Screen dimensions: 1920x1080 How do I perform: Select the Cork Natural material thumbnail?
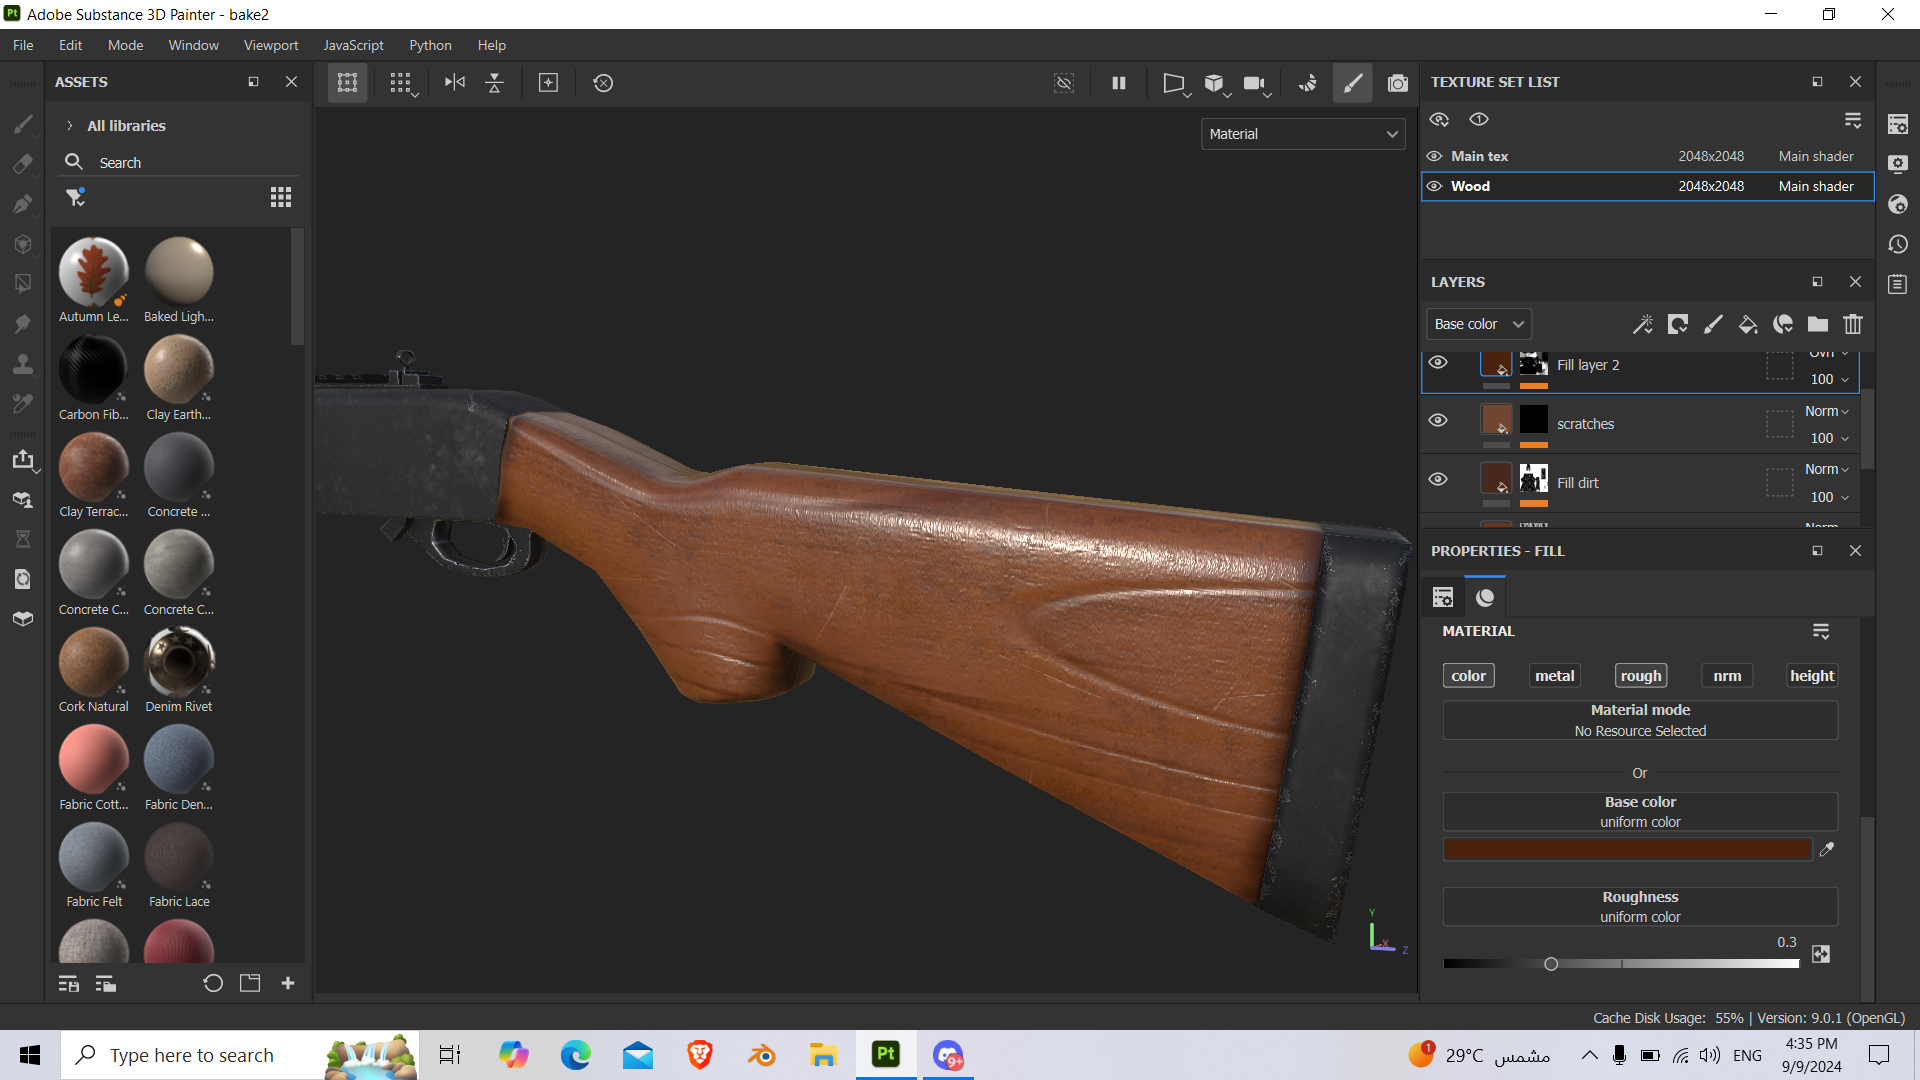pos(93,662)
